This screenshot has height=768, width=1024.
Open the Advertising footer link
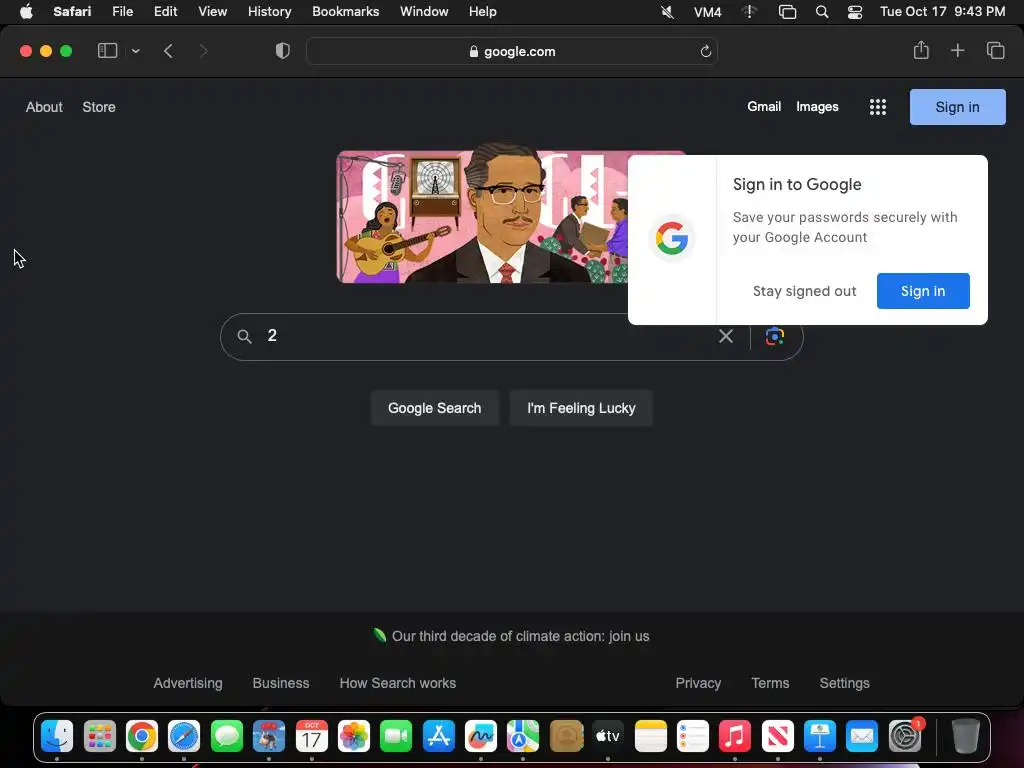[x=188, y=683]
